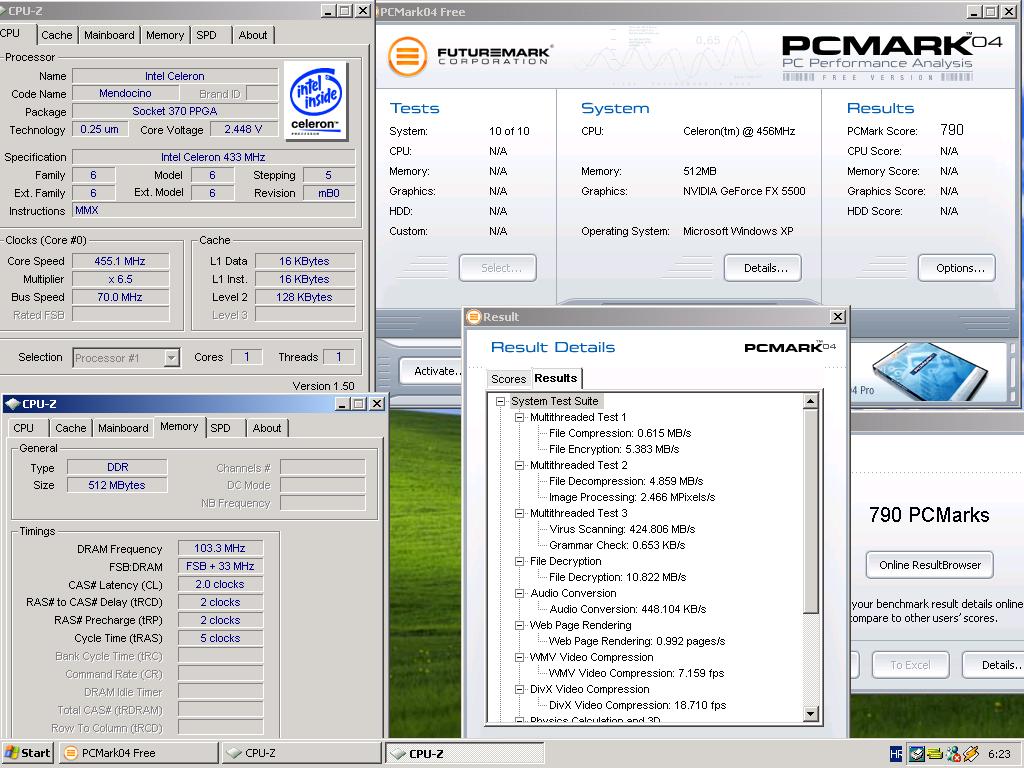Screen dimensions: 1024x768
Task: Click the Core Speed 455.1 MHz field
Action: click(x=120, y=261)
